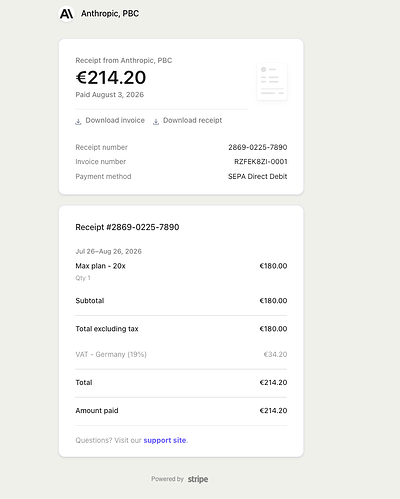Open the receipt document thumbnail illustration

coord(272,81)
